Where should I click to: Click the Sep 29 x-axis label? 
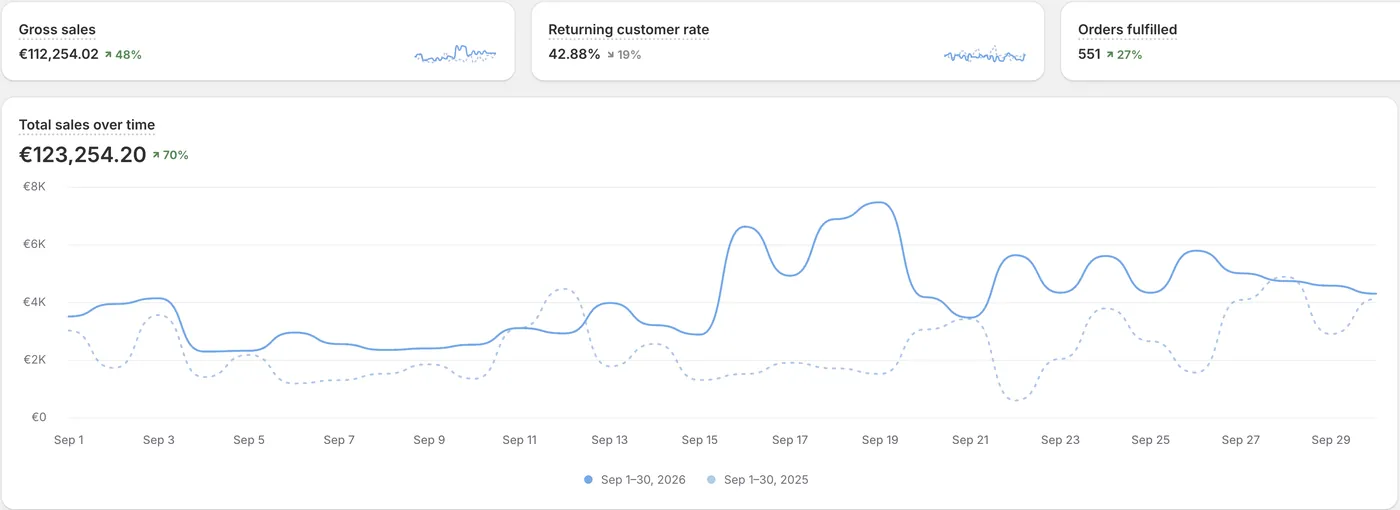tap(1330, 440)
